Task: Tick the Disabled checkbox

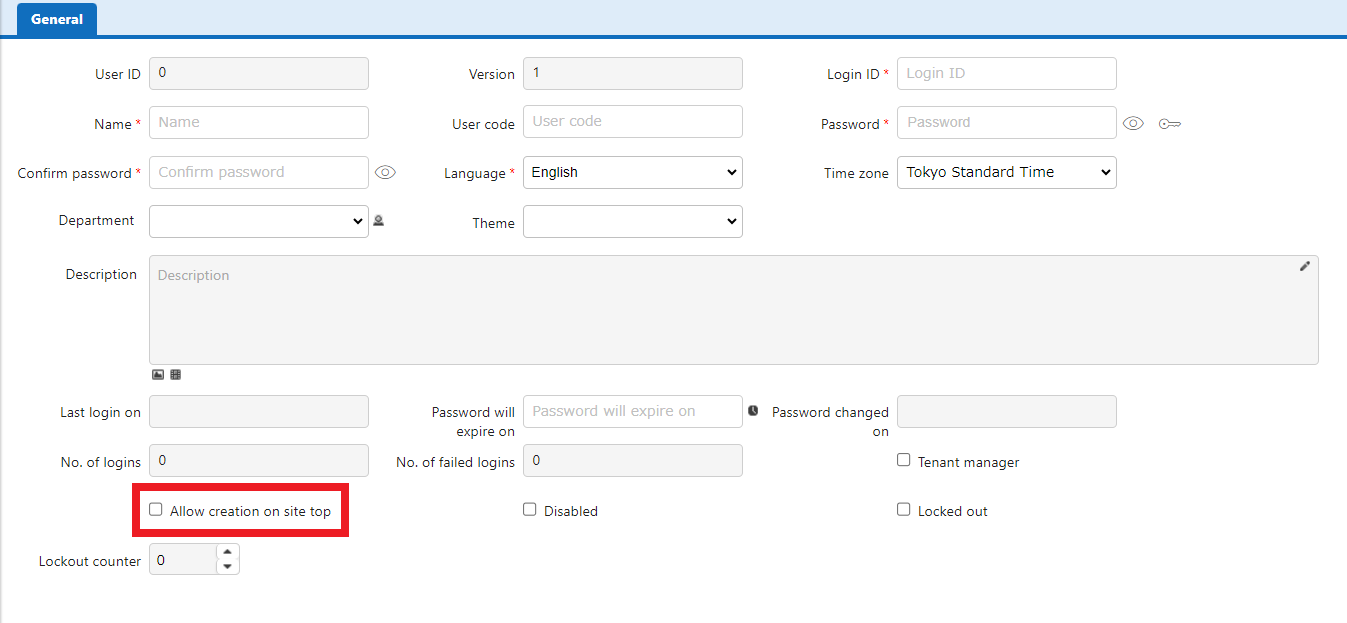Action: [x=530, y=509]
